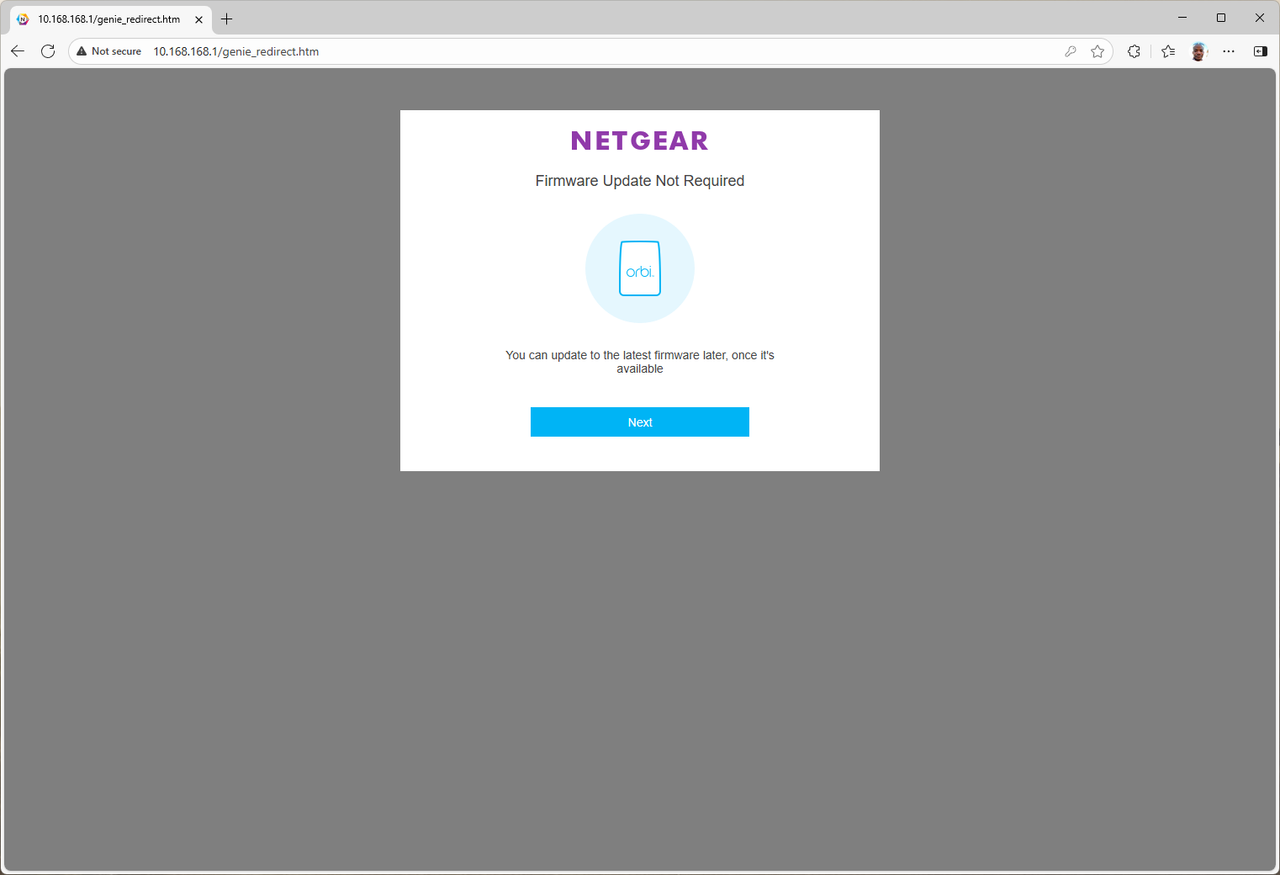Click 'You can update to the latest firmware' text
The width and height of the screenshot is (1280, 875).
click(x=640, y=362)
